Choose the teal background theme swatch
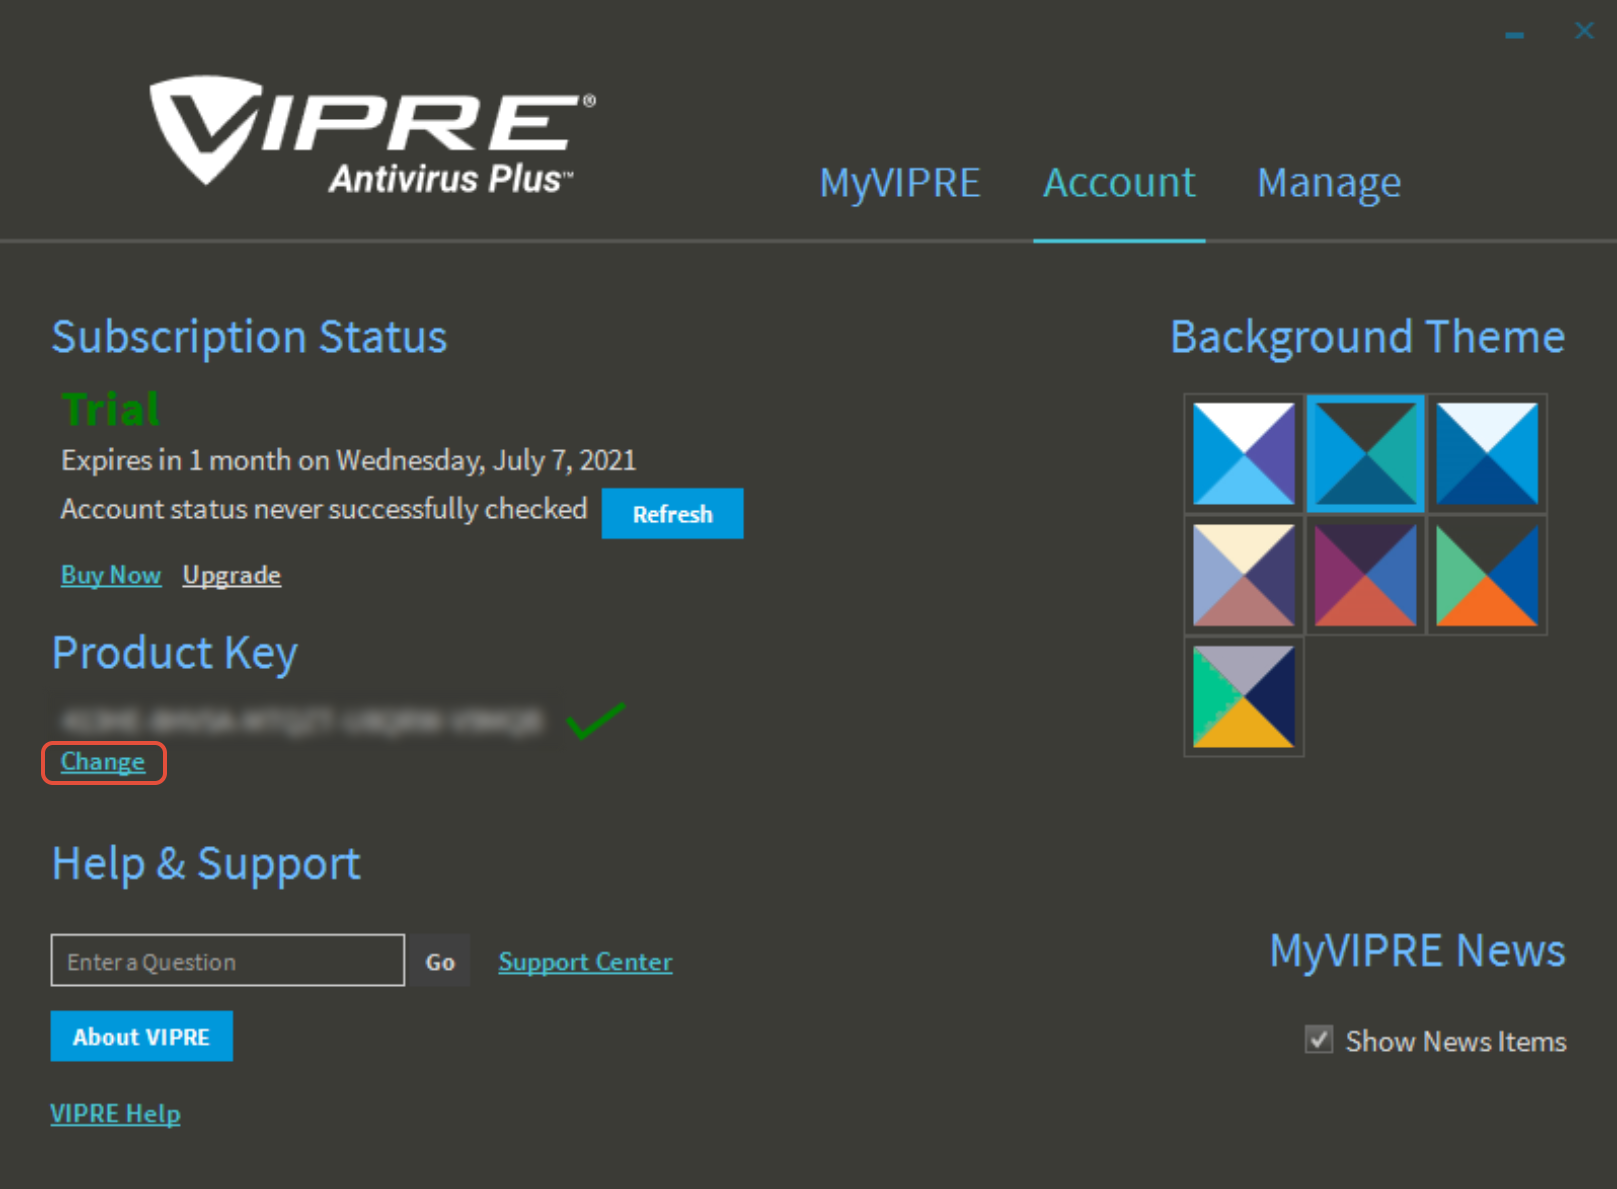Image resolution: width=1617 pixels, height=1189 pixels. pos(1365,453)
